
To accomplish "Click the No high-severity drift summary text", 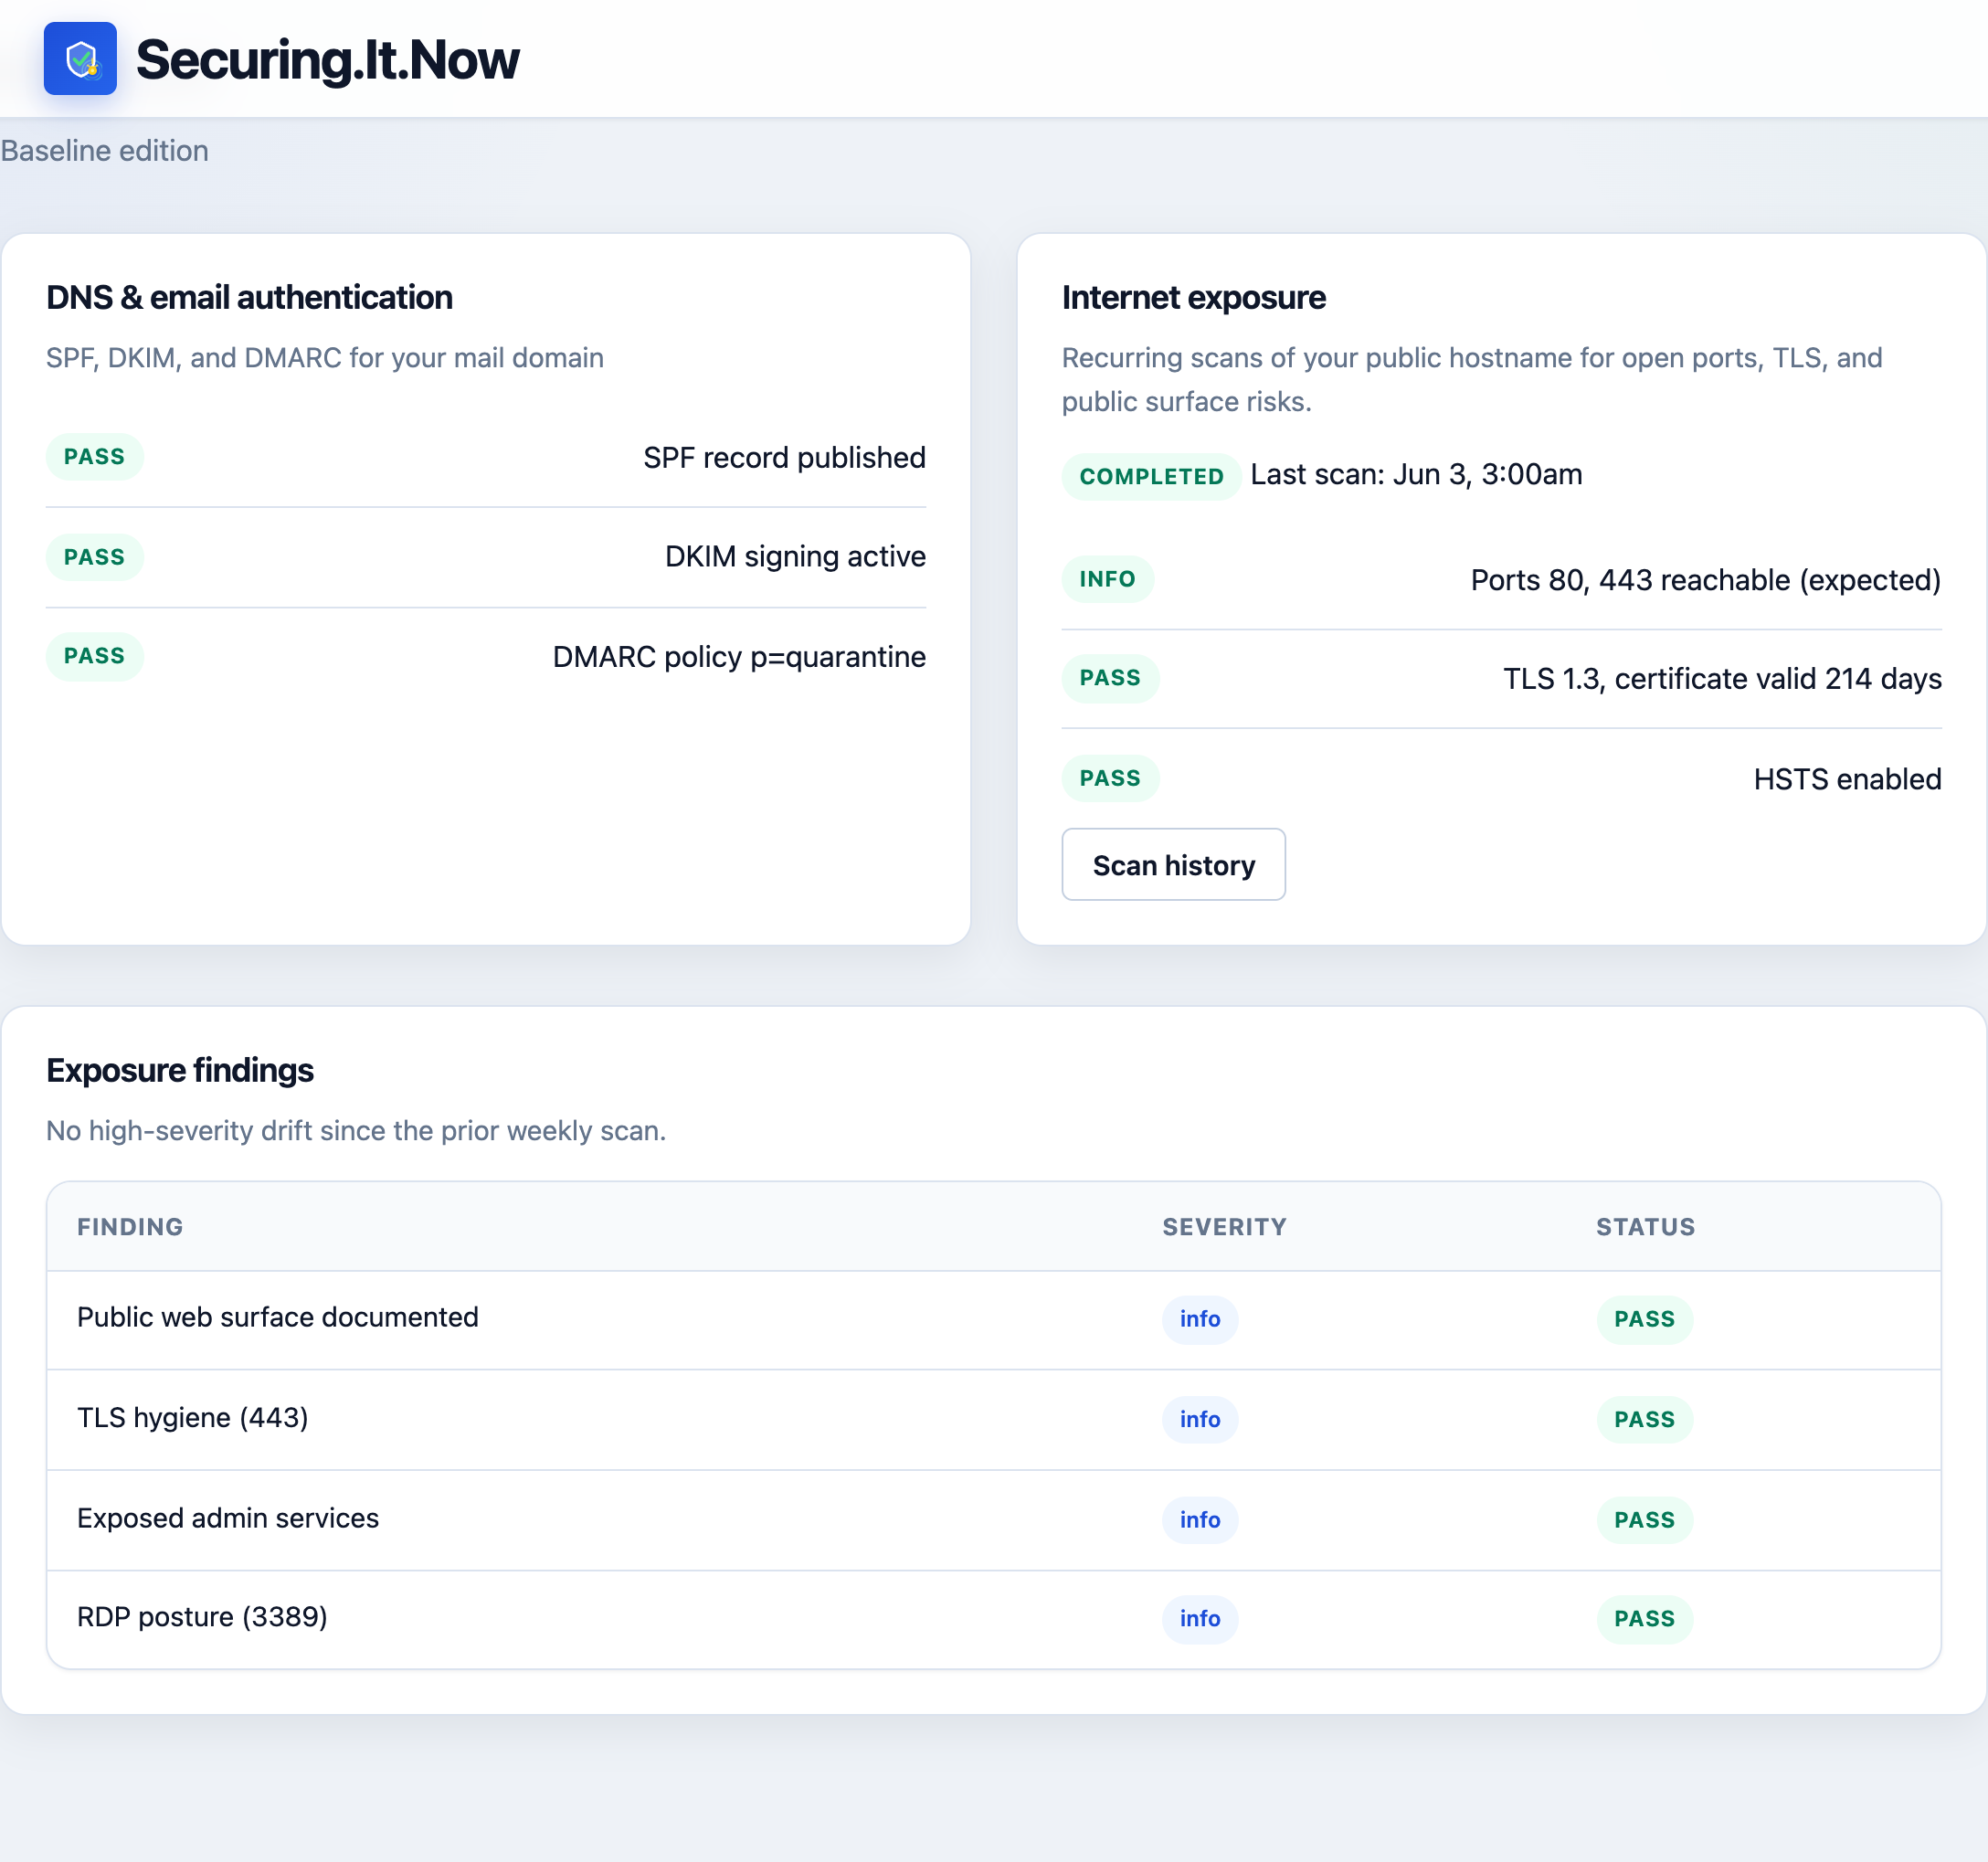I will 356,1131.
